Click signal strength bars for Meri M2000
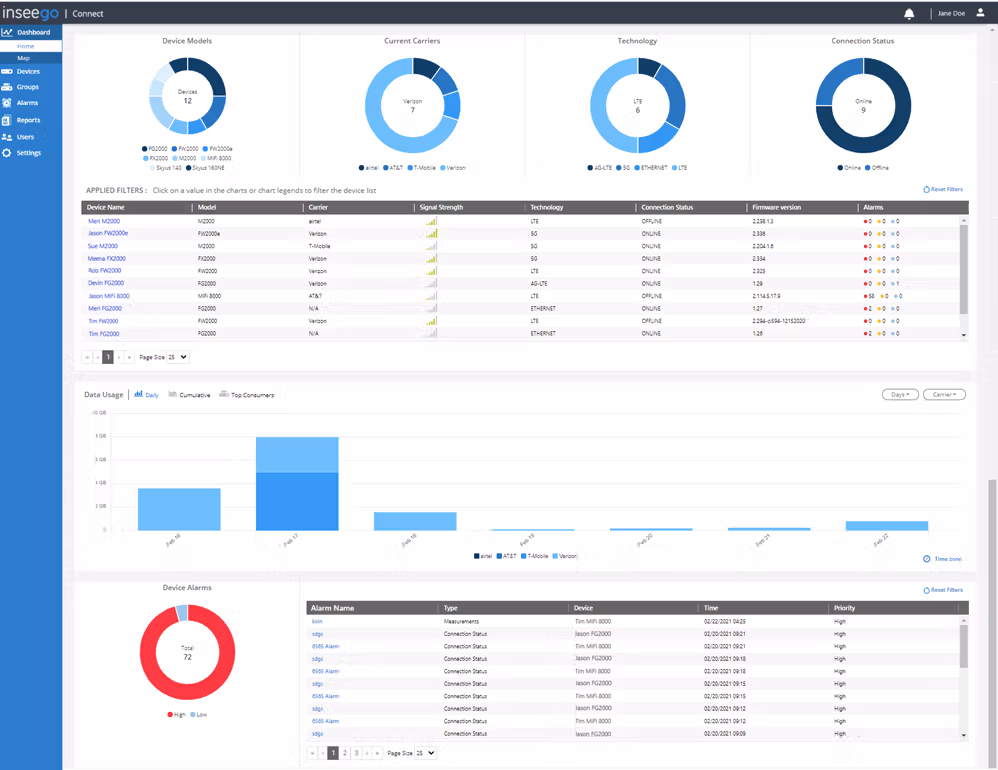Screen dimensions: 998x770 click(432, 221)
